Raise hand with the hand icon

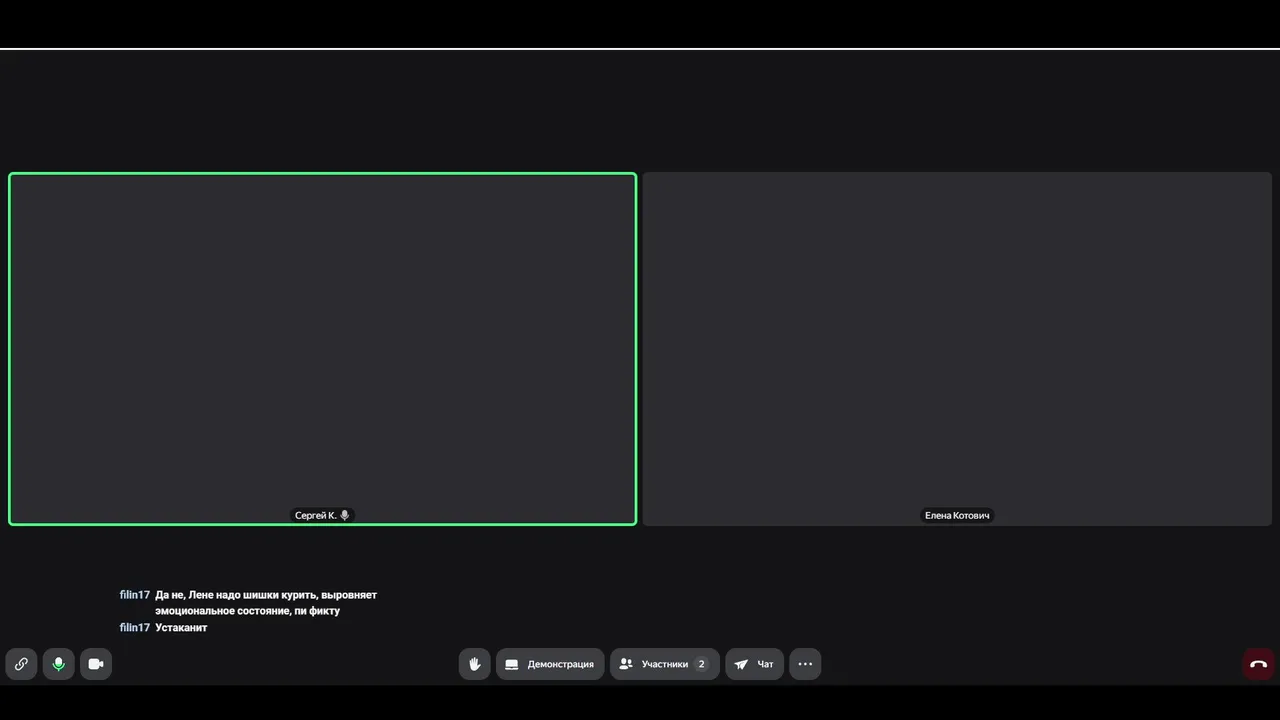point(475,664)
